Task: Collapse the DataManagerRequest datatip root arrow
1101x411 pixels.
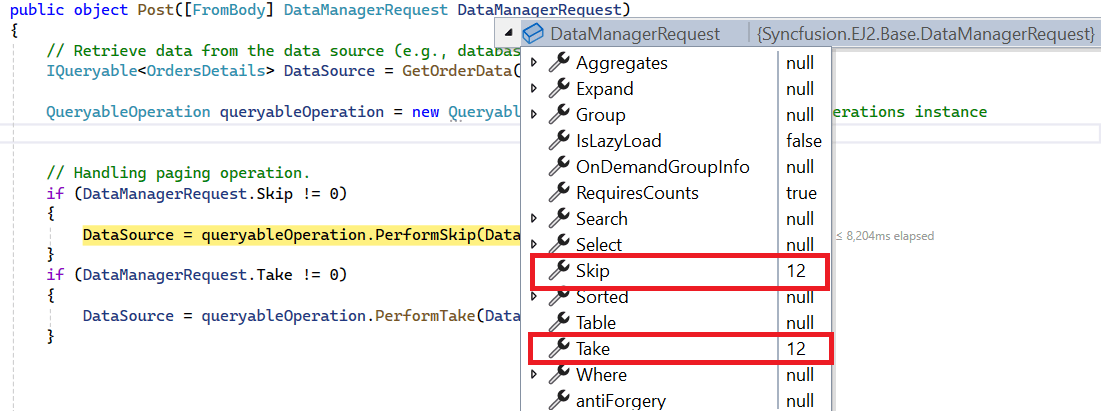Action: pos(509,34)
